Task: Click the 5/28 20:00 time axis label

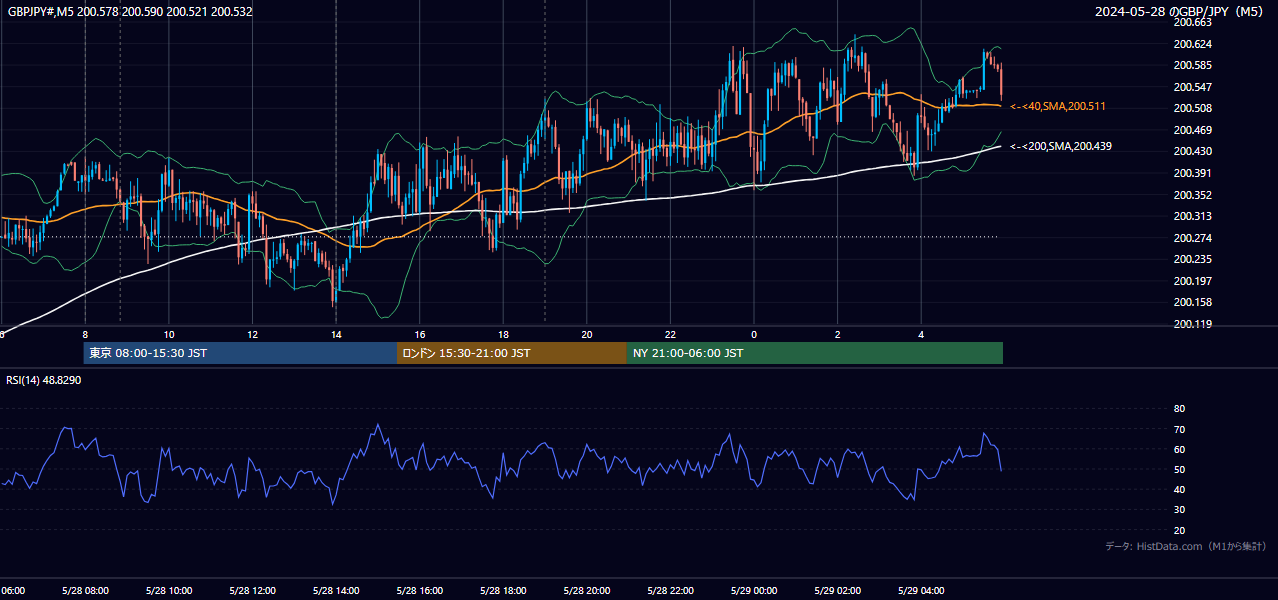Action: [586, 590]
